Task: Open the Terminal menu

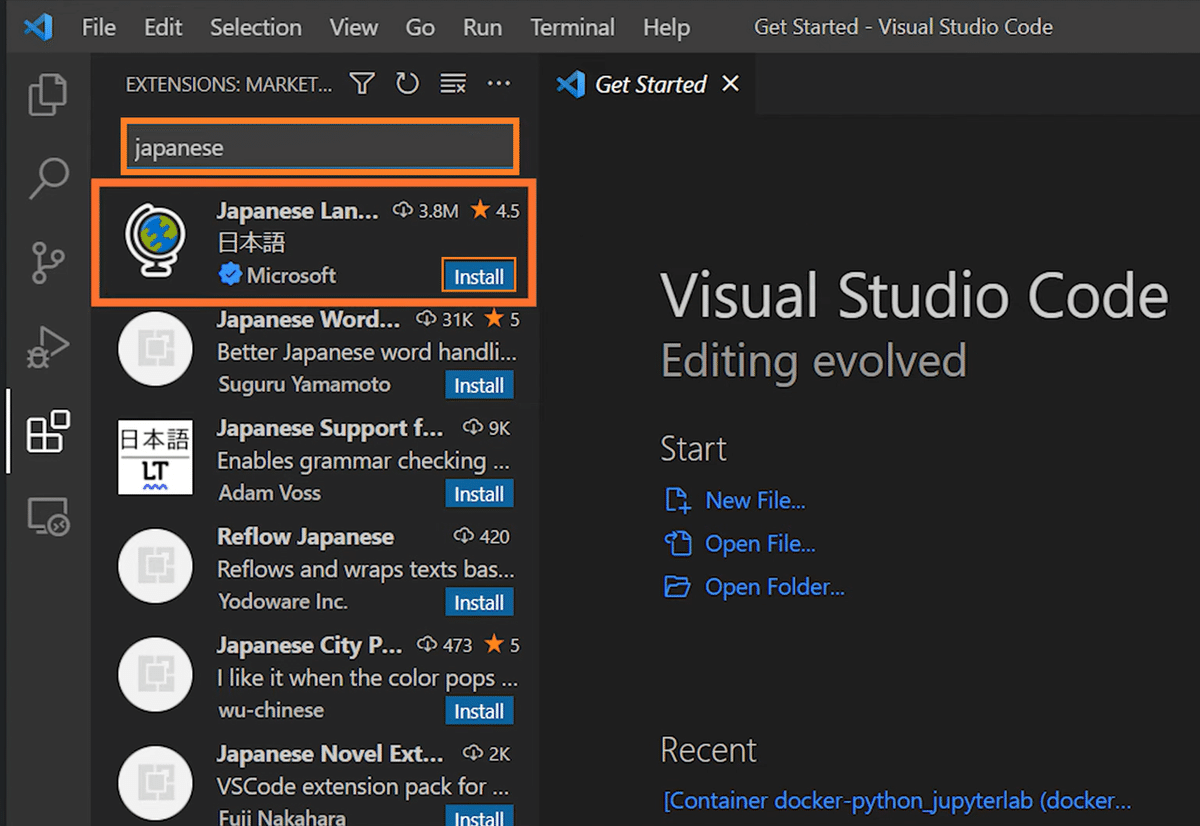Action: [572, 27]
